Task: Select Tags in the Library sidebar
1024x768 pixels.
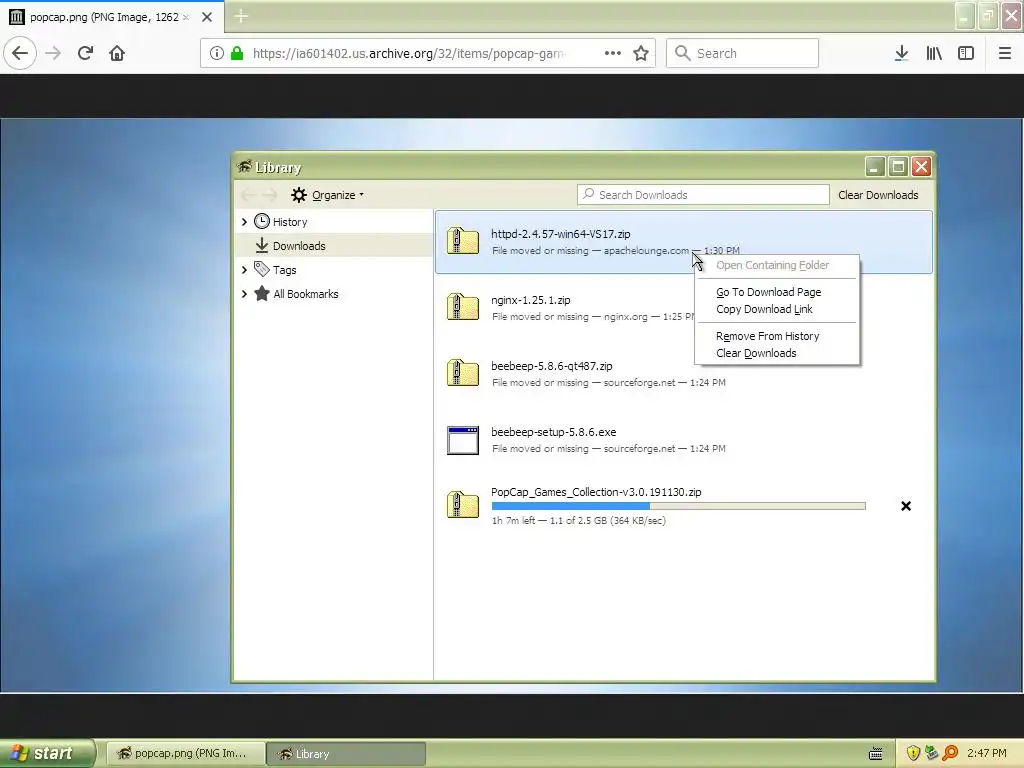Action: 284,270
